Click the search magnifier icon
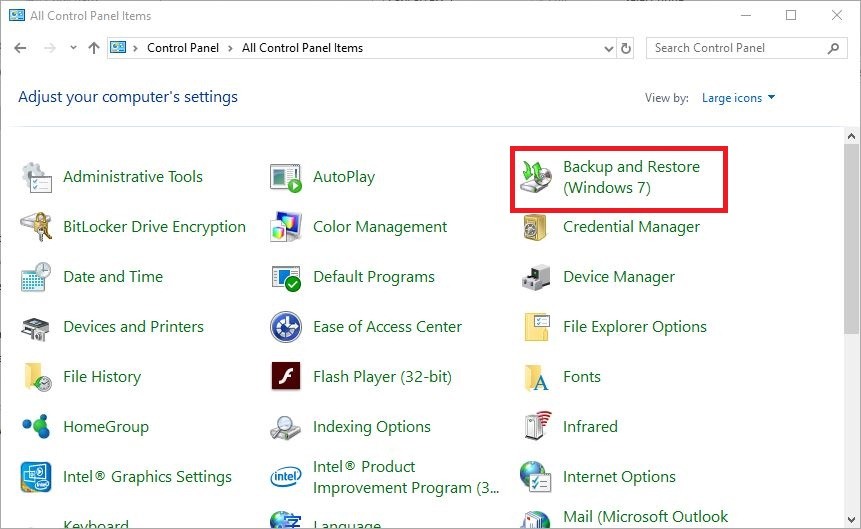Image resolution: width=861 pixels, height=529 pixels. (x=833, y=48)
